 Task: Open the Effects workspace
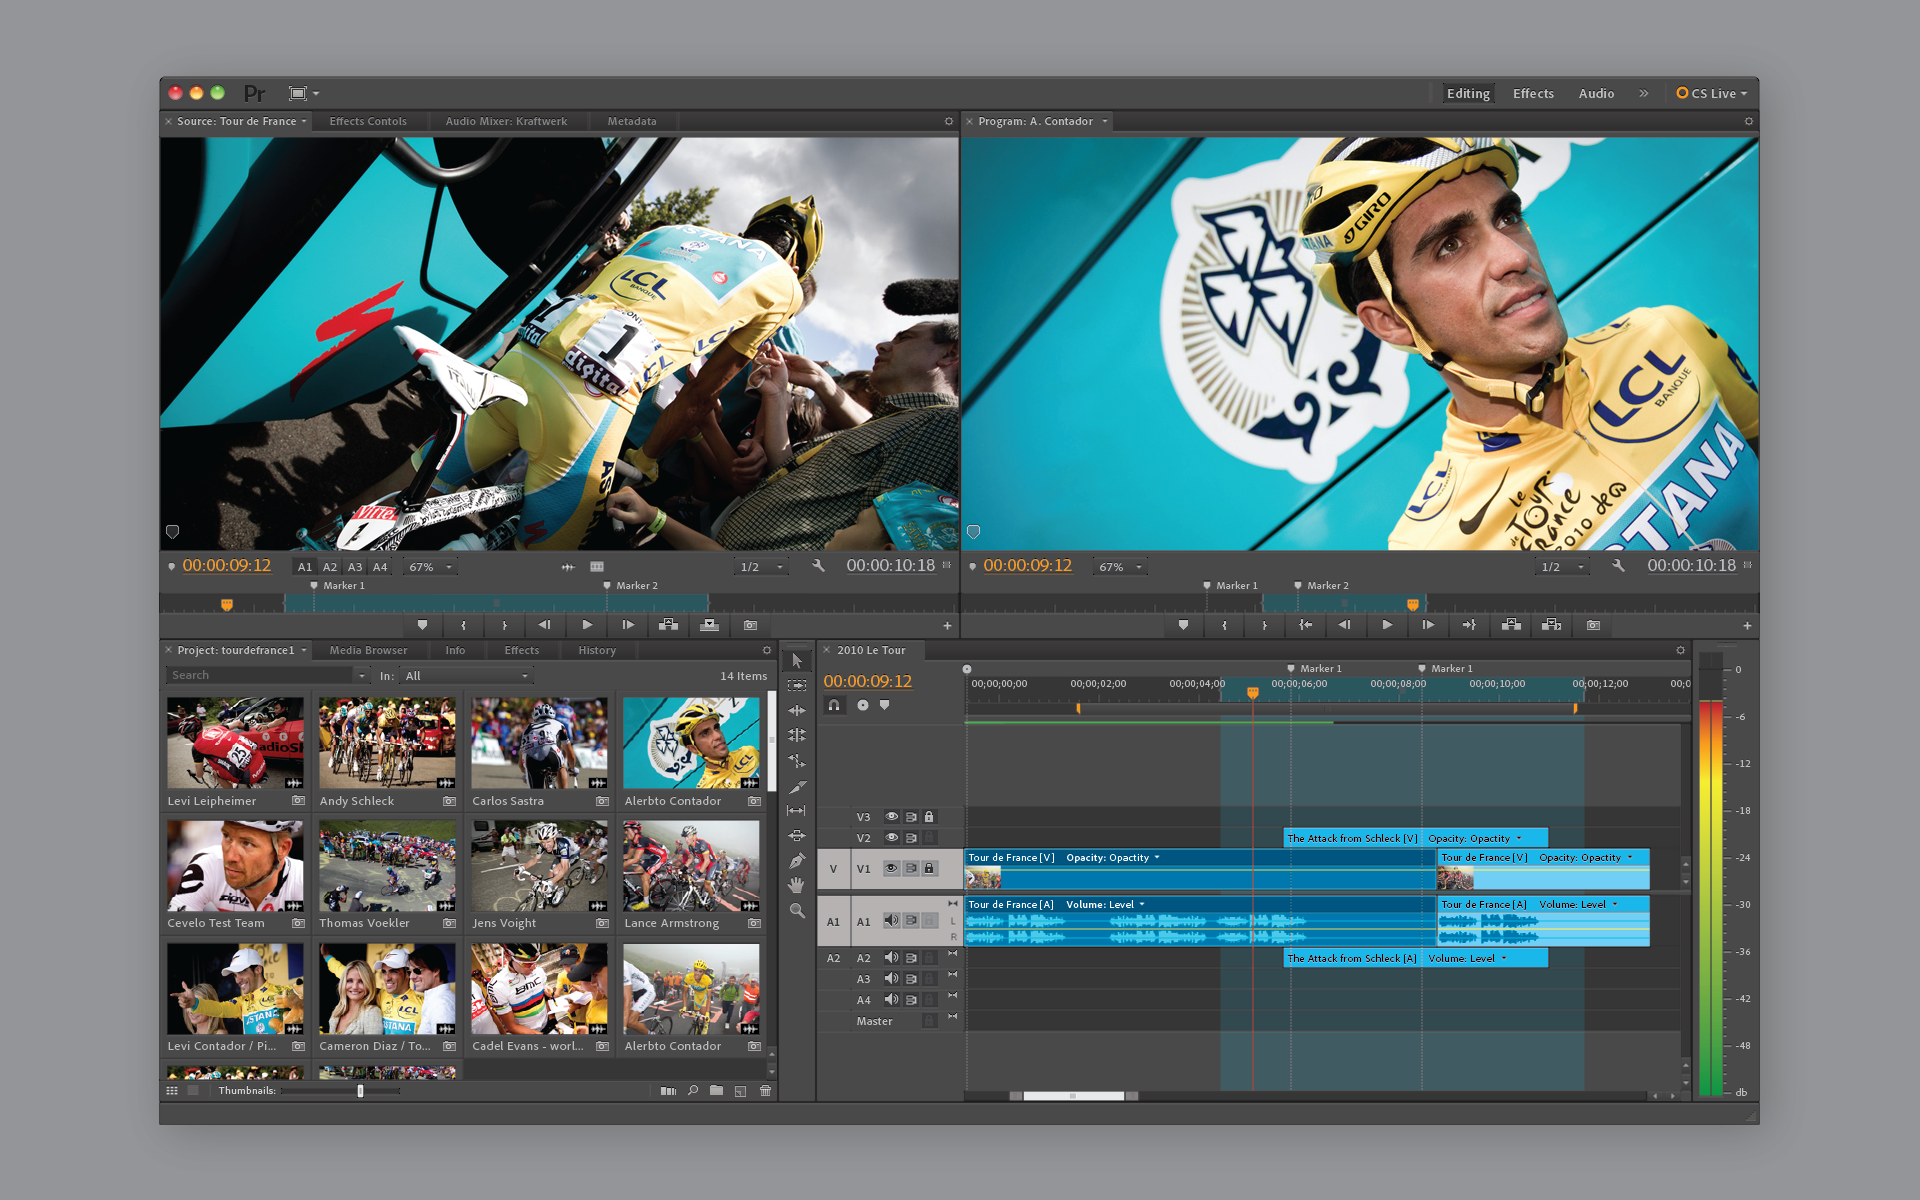point(1532,93)
